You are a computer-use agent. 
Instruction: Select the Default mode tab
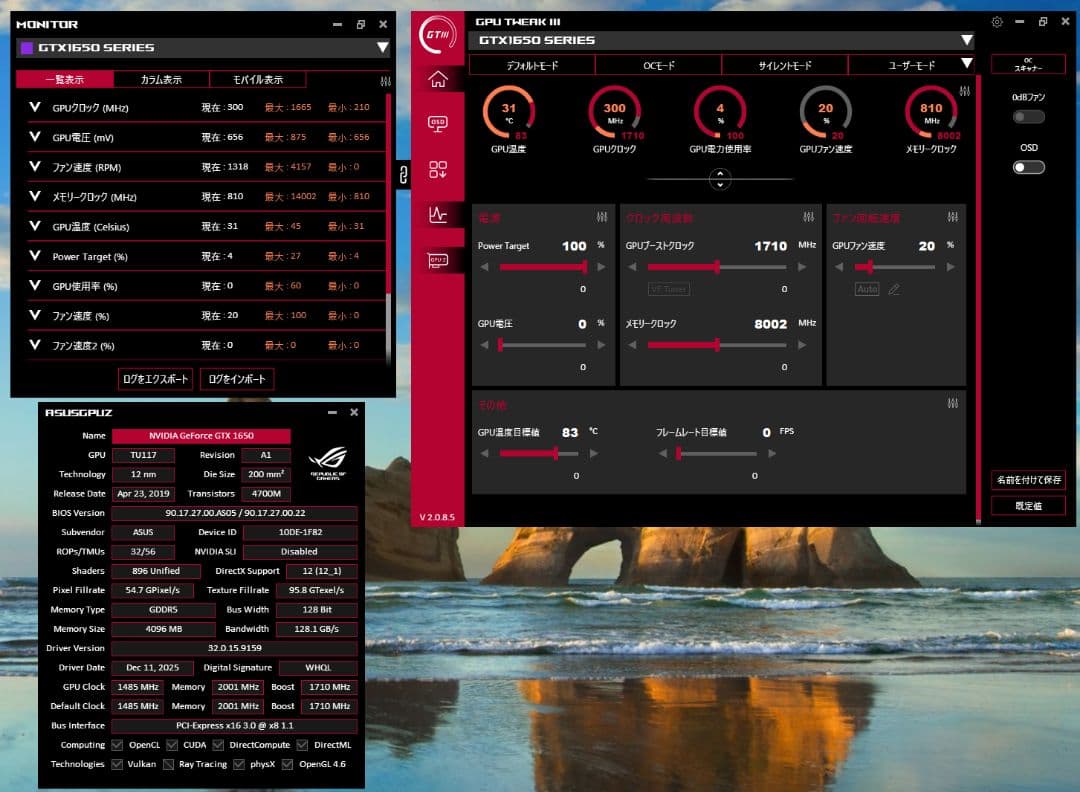pyautogui.click(x=532, y=65)
